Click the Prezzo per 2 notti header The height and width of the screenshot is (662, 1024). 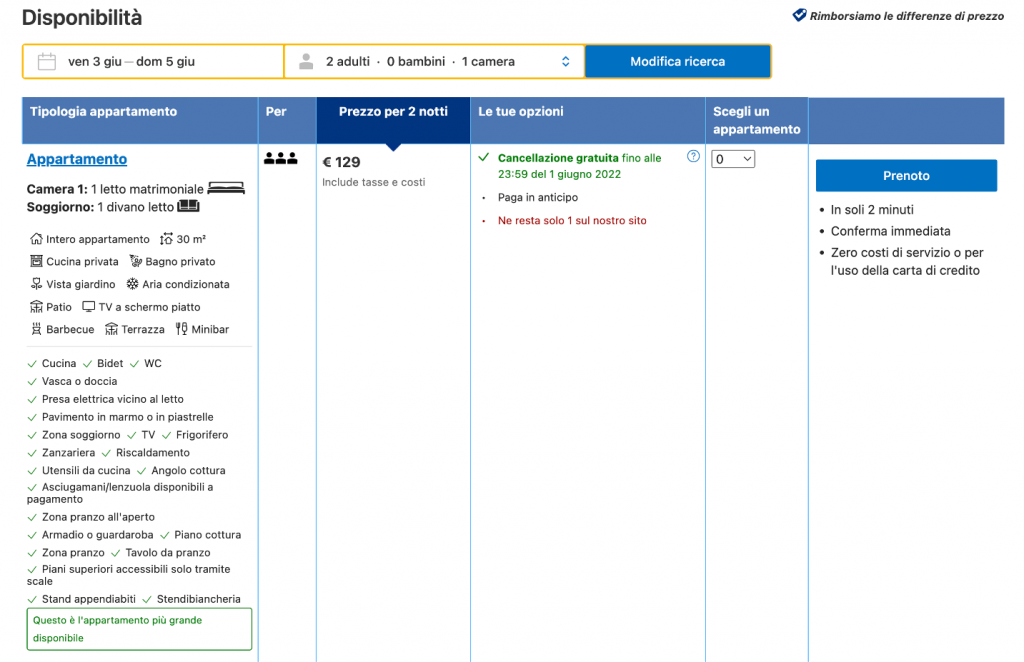(x=393, y=112)
